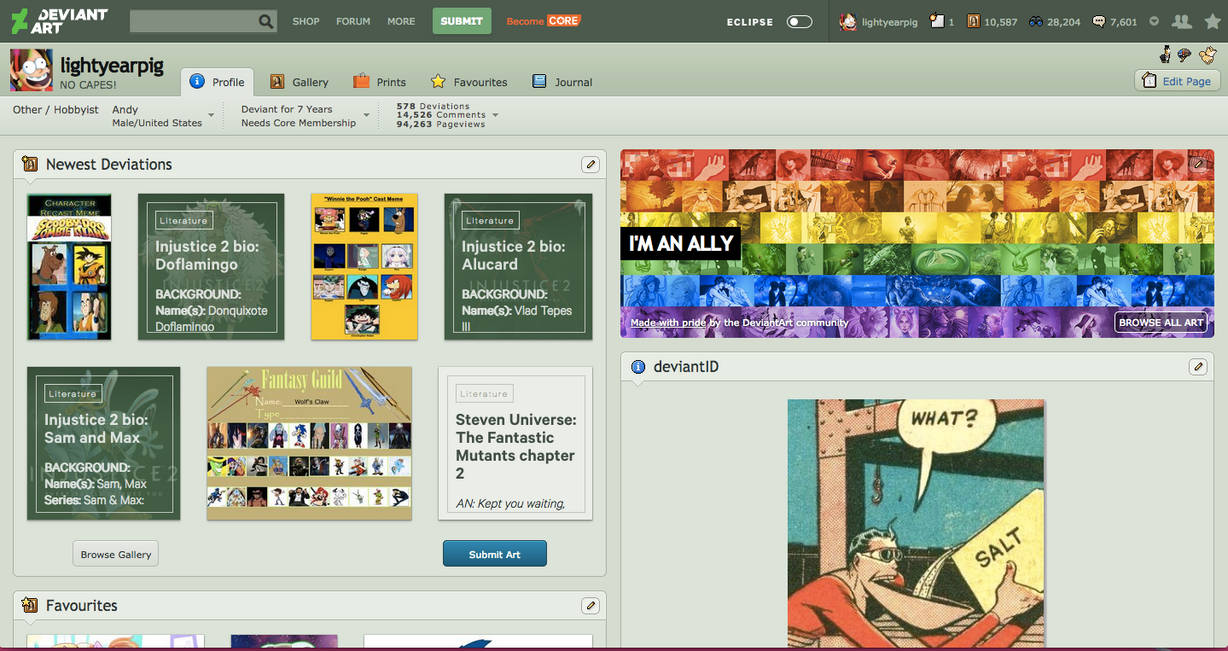The height and width of the screenshot is (651, 1228).
Task: Click Browse Gallery button
Action: [x=116, y=554]
